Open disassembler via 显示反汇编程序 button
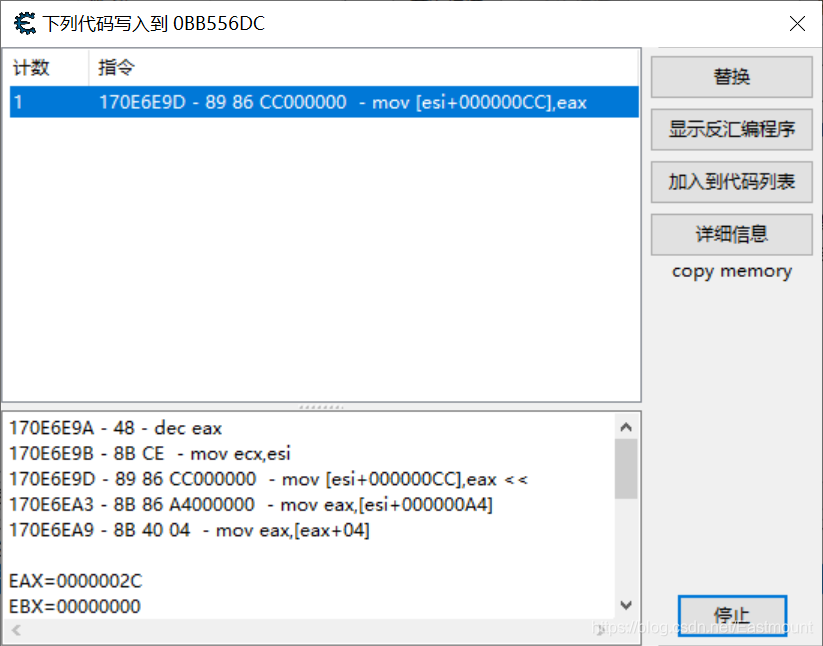823x646 pixels. [x=732, y=130]
